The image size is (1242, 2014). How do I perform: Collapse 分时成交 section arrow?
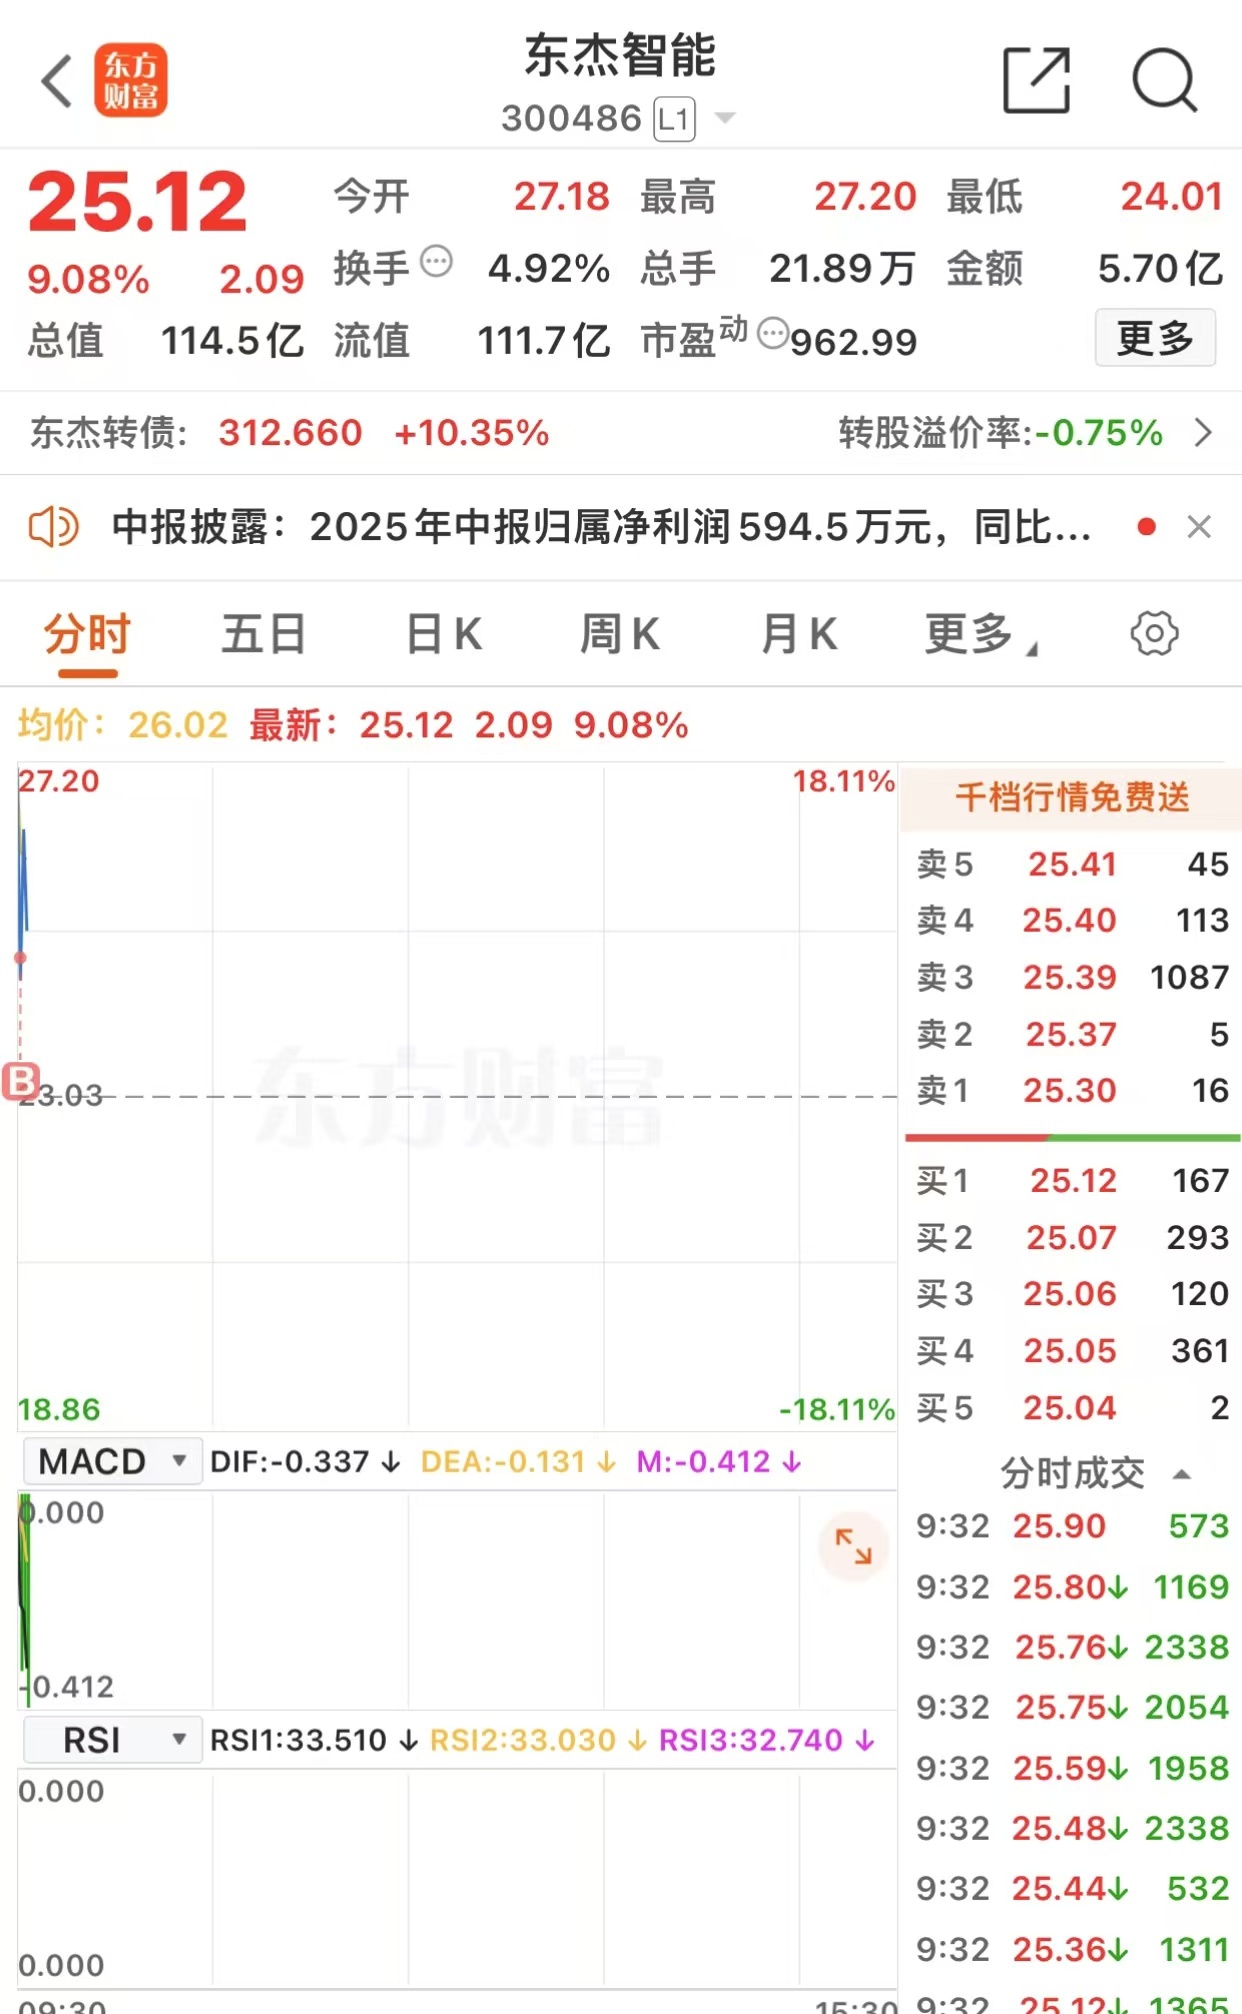[1182, 1474]
